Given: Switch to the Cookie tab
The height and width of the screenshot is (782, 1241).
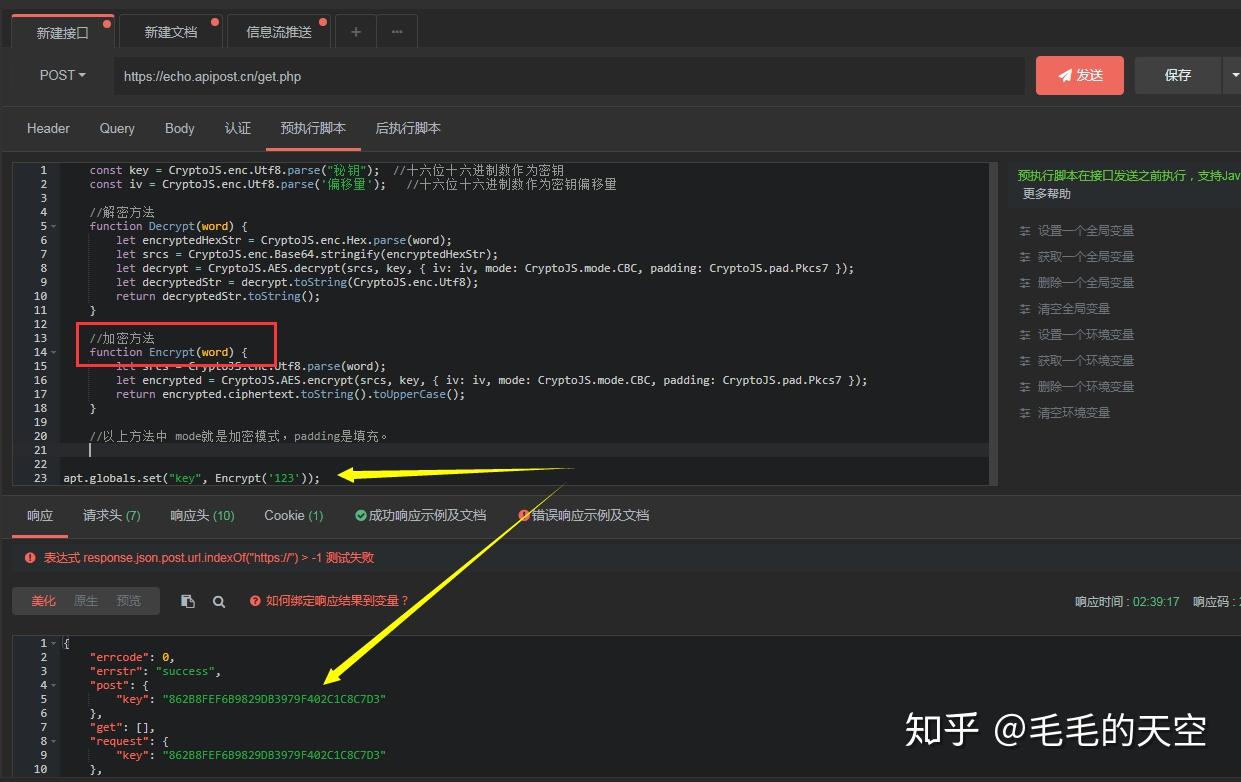Looking at the screenshot, I should tap(293, 515).
